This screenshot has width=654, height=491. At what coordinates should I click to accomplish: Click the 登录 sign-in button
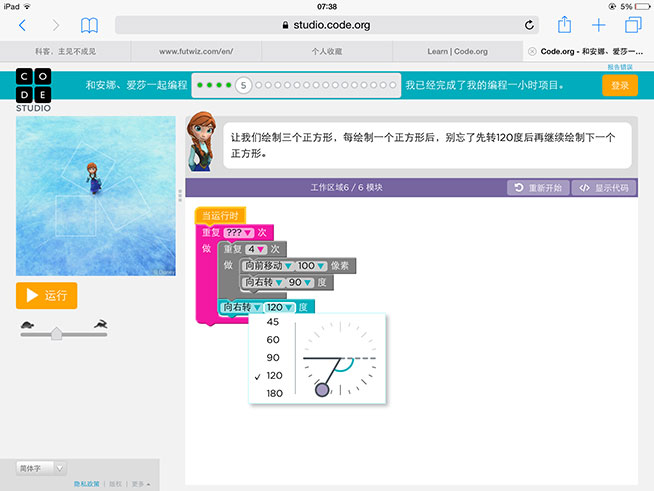tap(619, 86)
